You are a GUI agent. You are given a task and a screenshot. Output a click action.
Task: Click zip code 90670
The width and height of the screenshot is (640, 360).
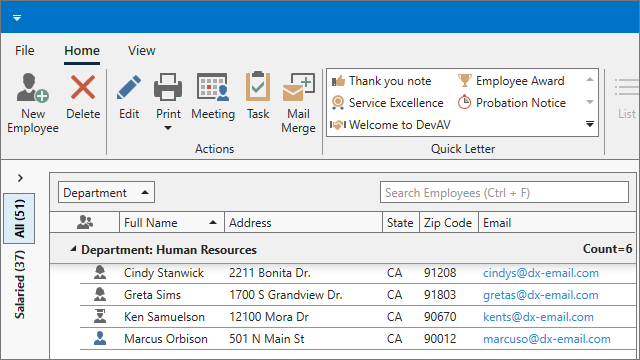point(440,317)
